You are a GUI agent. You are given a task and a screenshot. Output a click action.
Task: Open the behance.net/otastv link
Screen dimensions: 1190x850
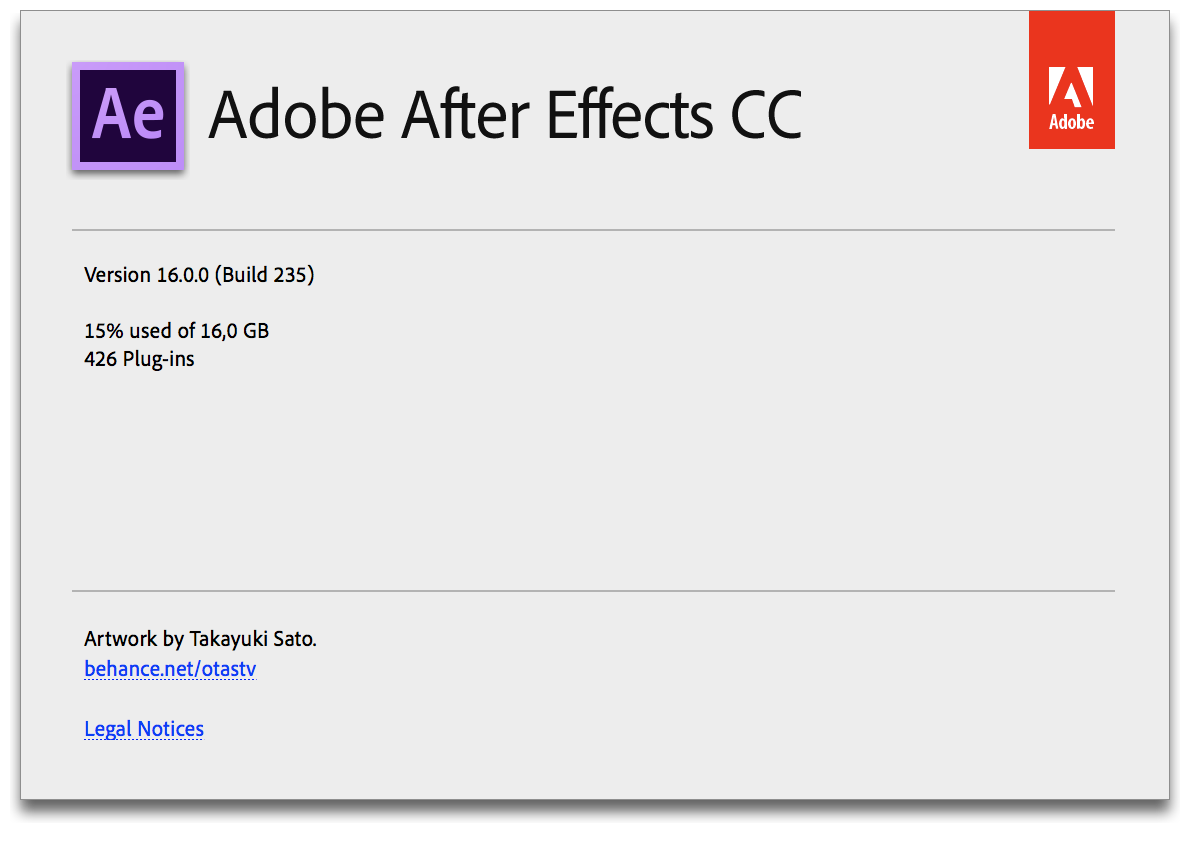click(x=170, y=669)
